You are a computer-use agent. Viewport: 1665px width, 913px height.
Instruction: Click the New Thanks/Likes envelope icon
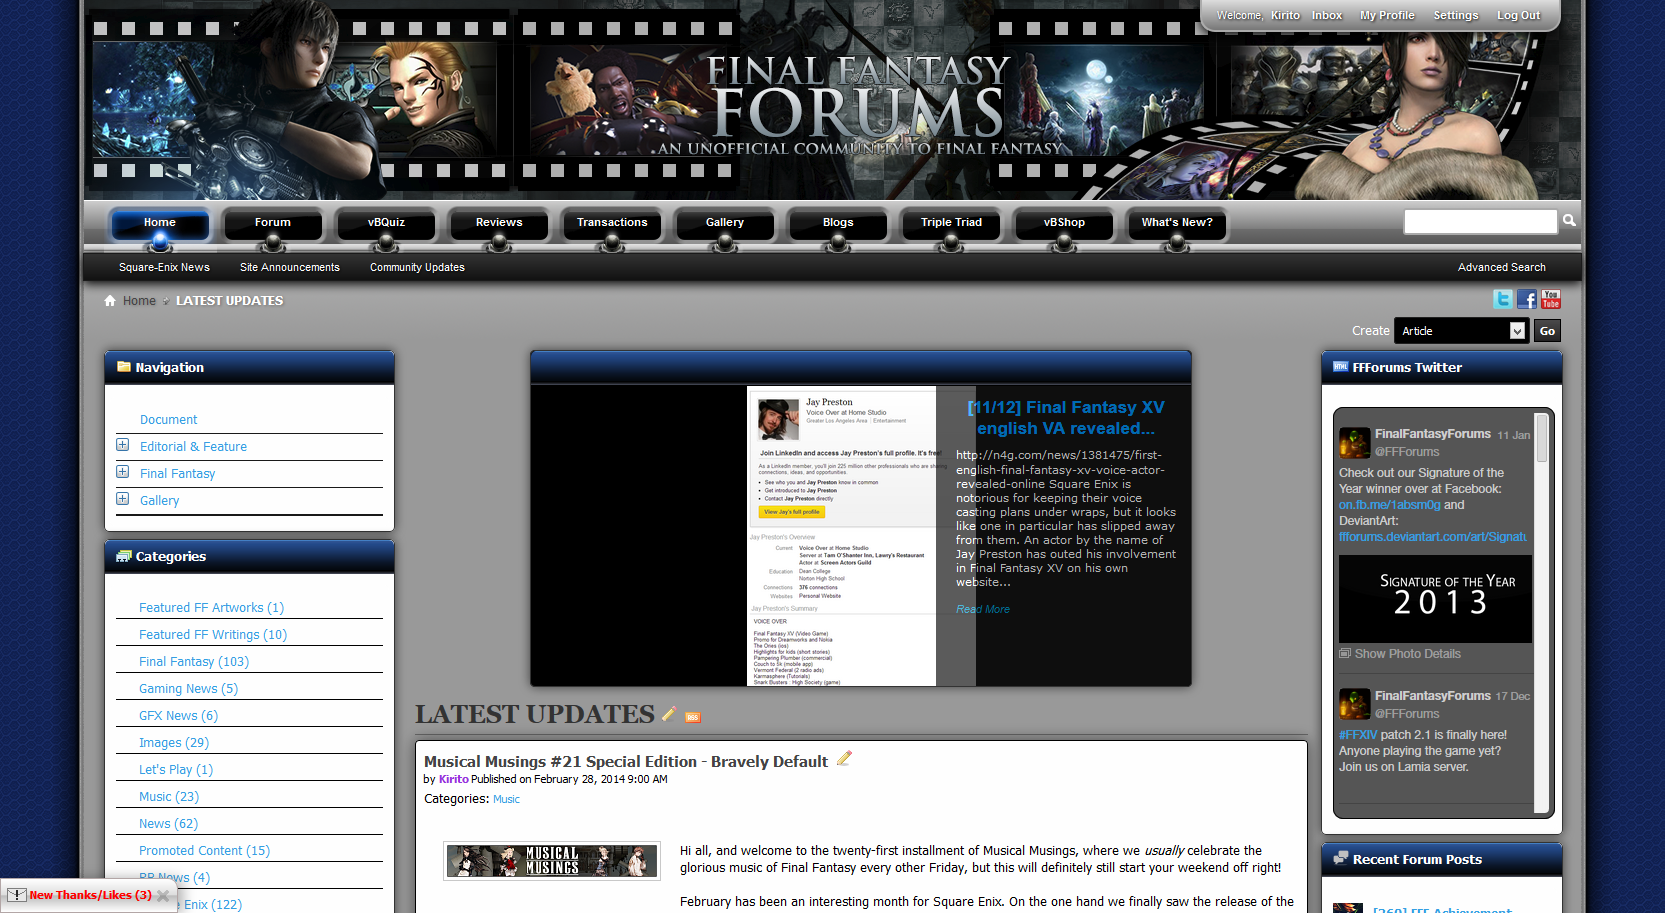pos(16,895)
